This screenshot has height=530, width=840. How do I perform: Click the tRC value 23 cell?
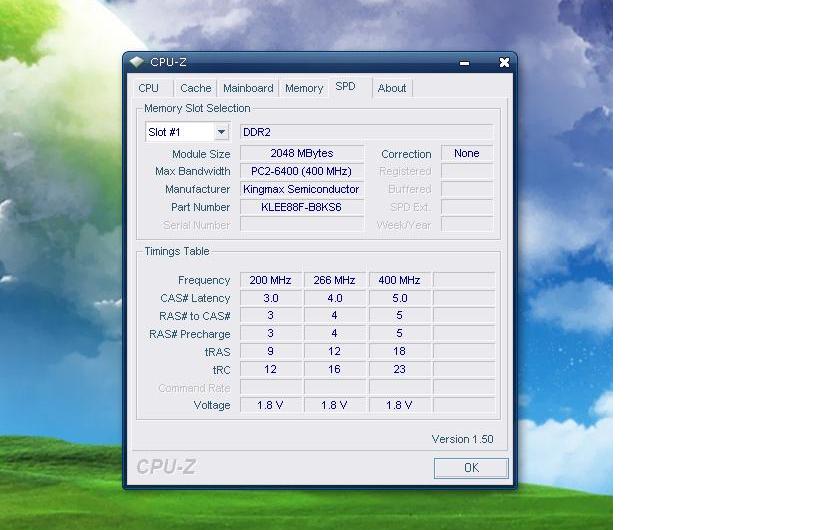tap(399, 370)
